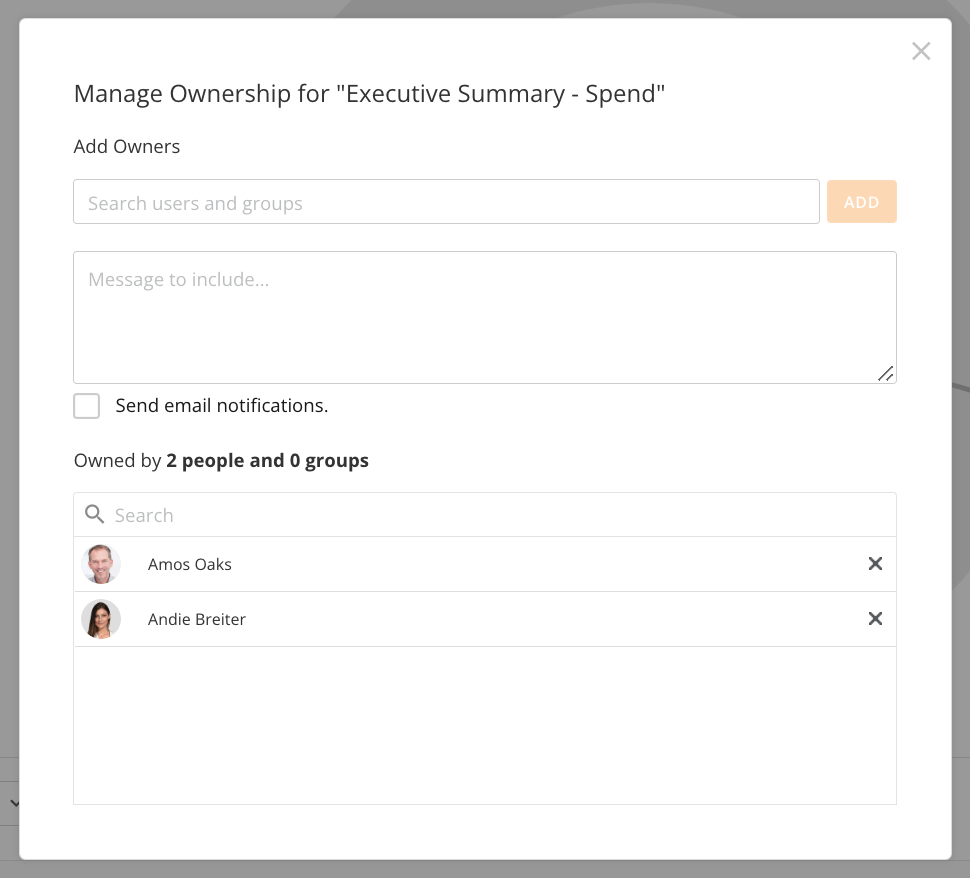This screenshot has height=878, width=970.
Task: Enable the Send email notifications checkbox
Action: pyautogui.click(x=87, y=406)
